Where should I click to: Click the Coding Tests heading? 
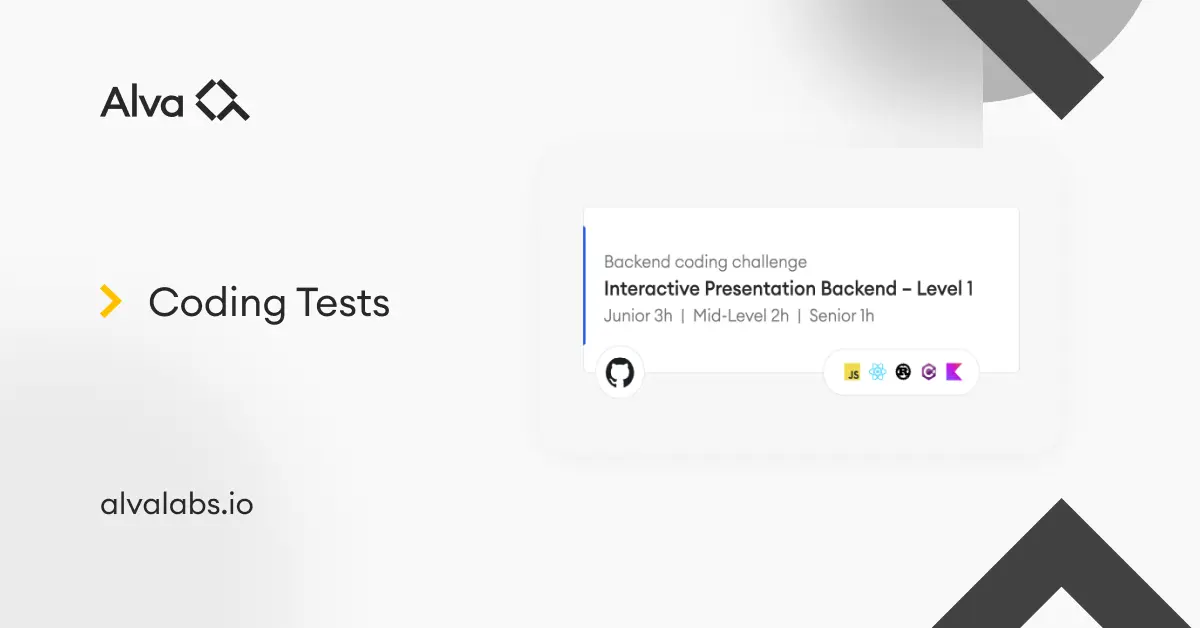tap(269, 303)
